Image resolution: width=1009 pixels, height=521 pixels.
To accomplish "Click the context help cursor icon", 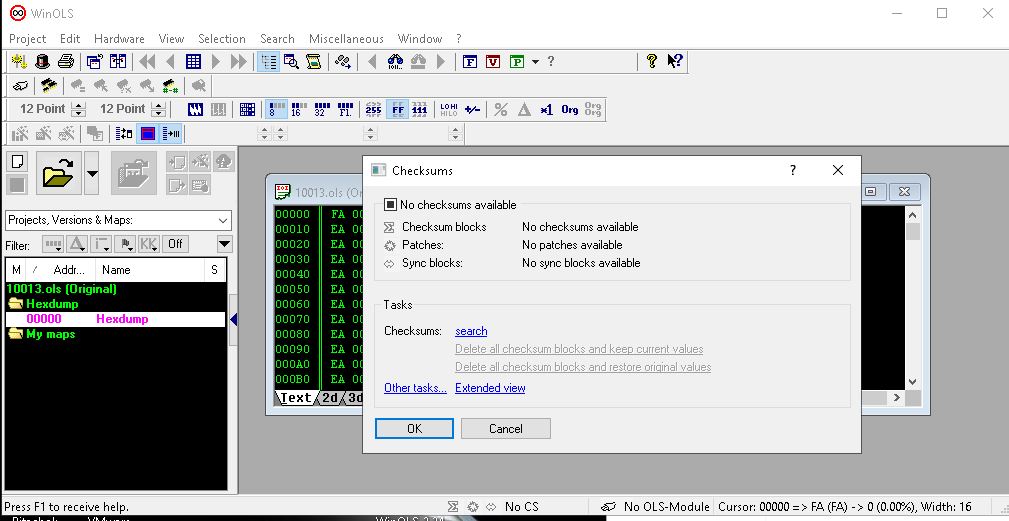I will (675, 62).
